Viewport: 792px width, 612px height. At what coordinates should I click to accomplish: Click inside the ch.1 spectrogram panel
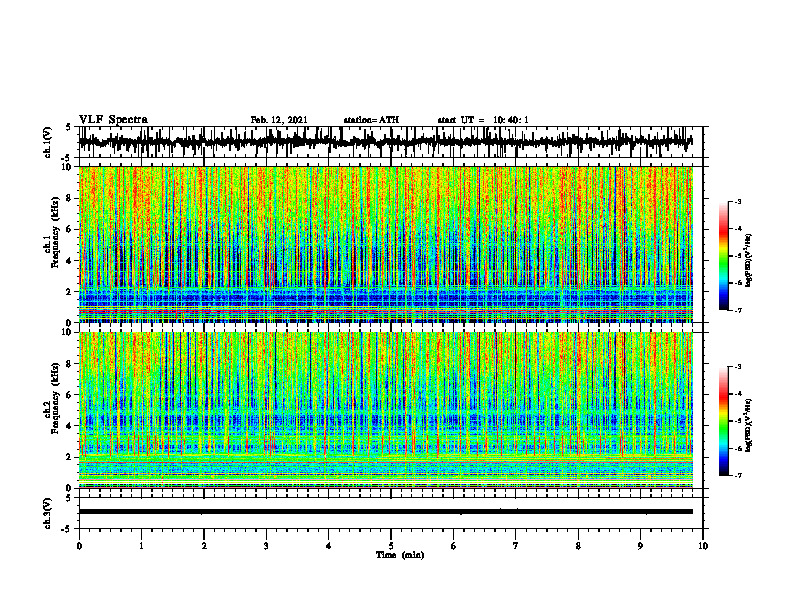point(385,244)
